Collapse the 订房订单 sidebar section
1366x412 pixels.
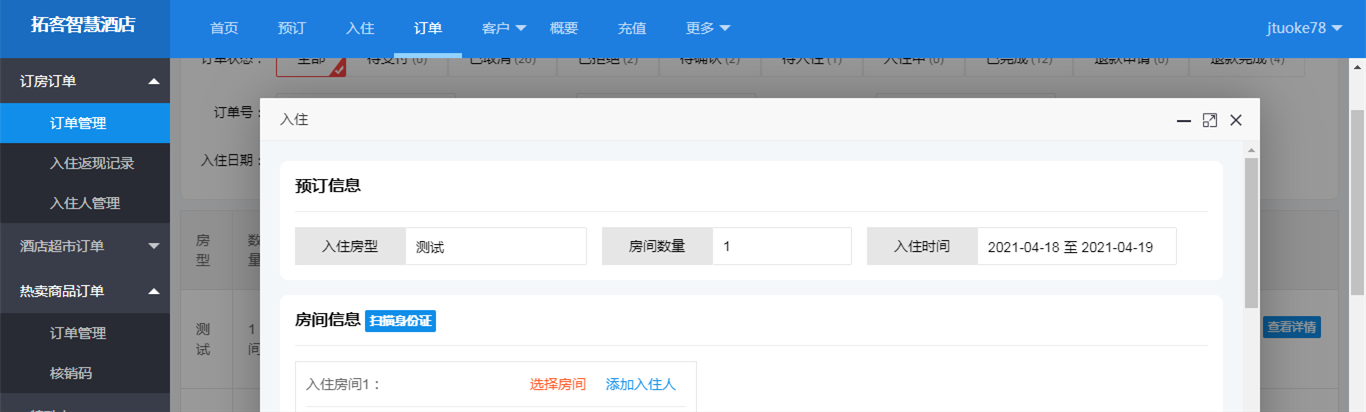tap(85, 81)
